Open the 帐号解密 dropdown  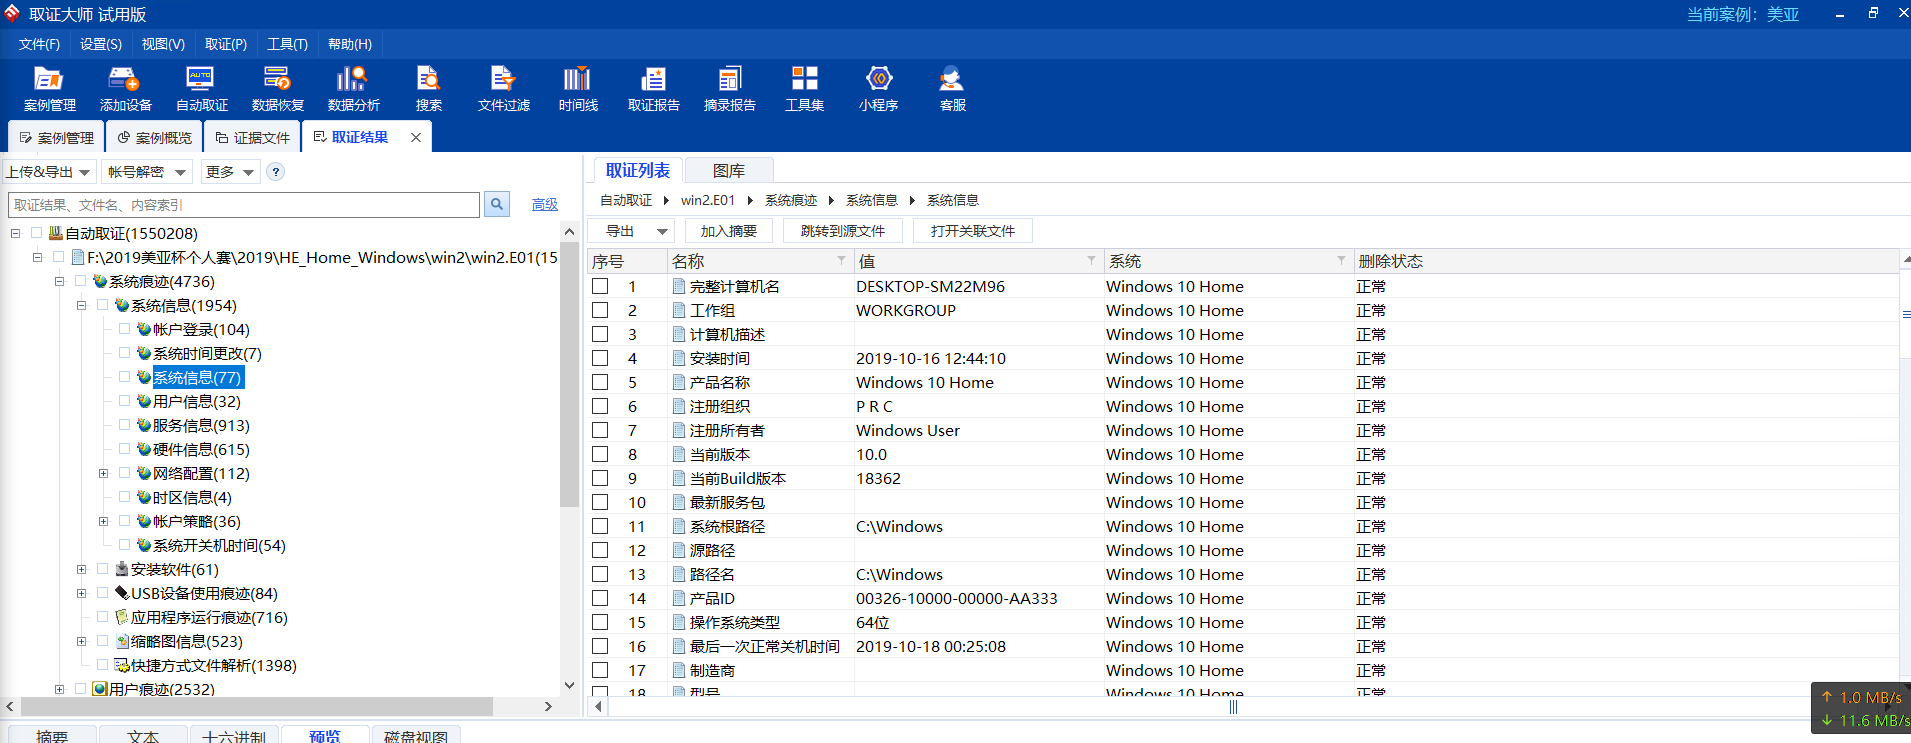coord(147,172)
